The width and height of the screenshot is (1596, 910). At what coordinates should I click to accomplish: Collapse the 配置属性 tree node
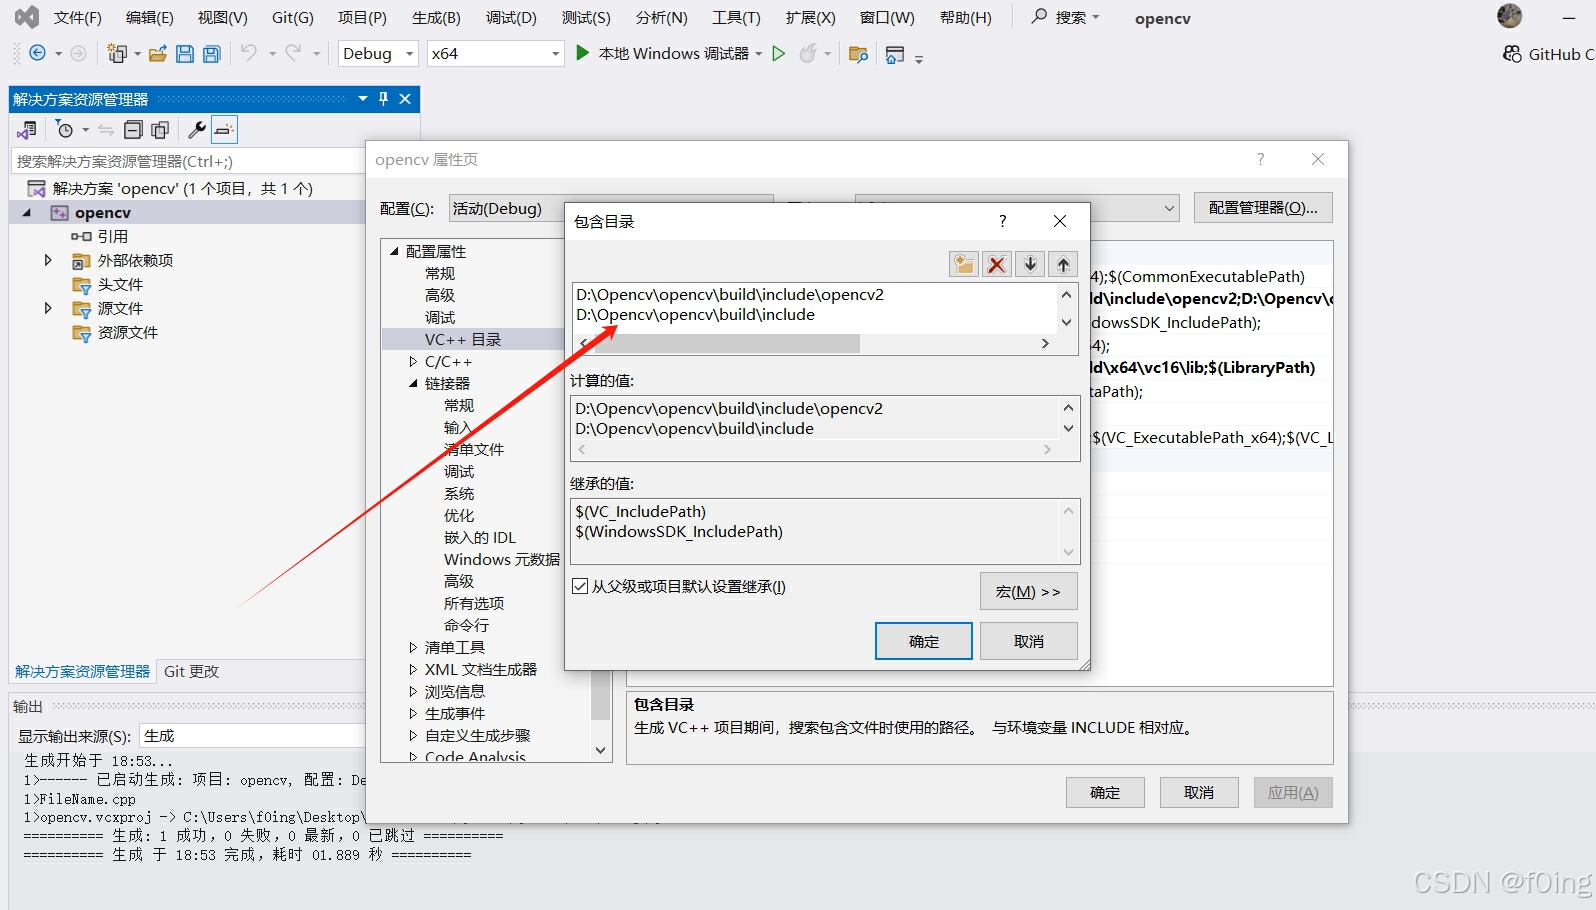(395, 251)
